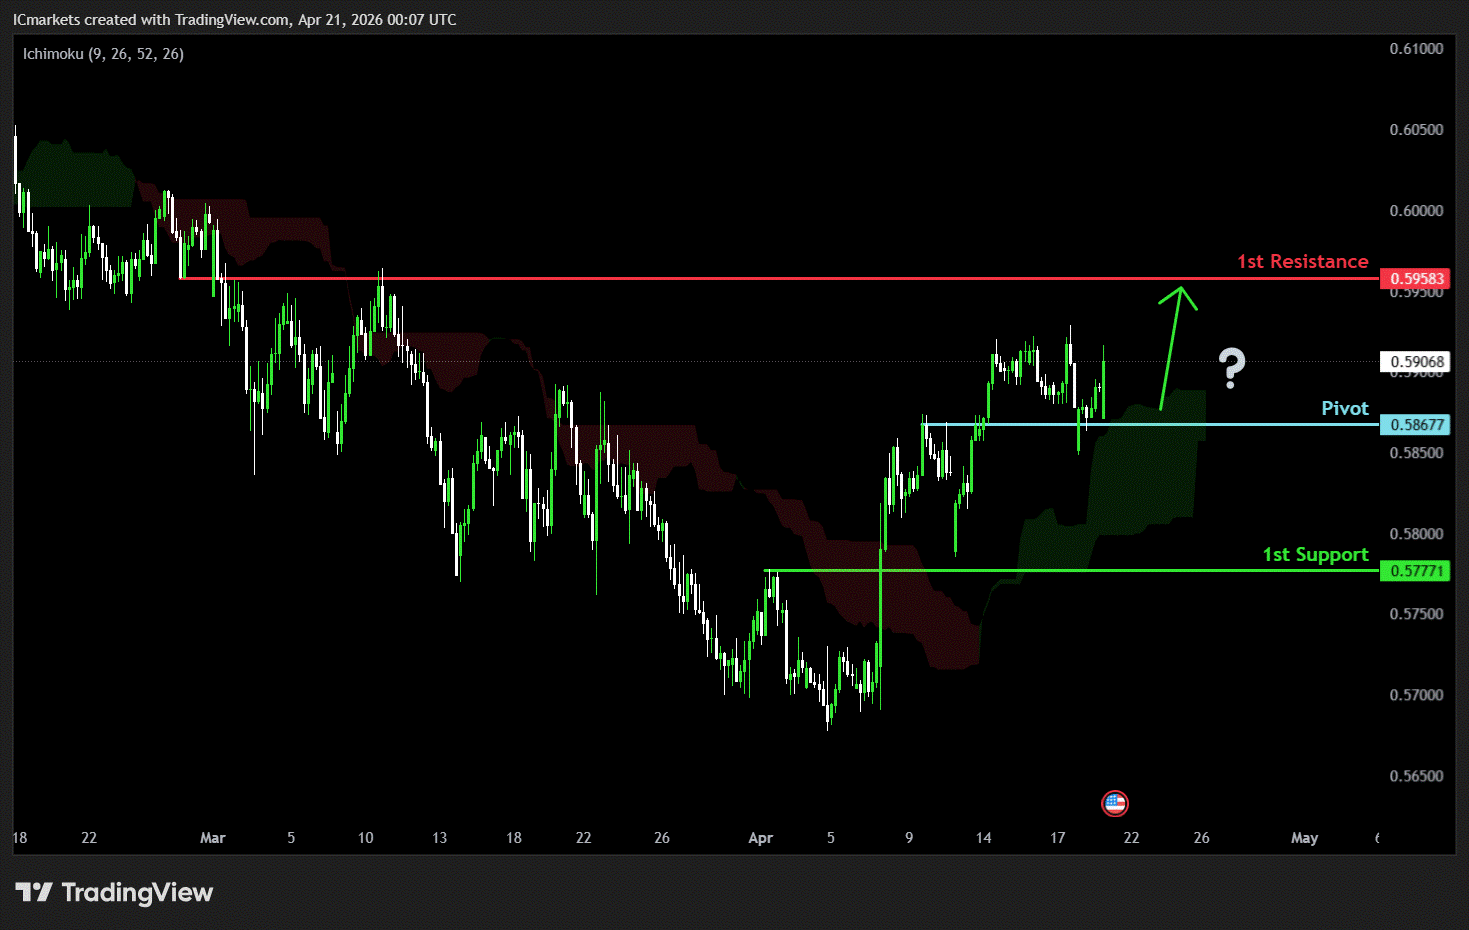Click the ICmarkets header caption text
1469x930 pixels.
pos(234,20)
